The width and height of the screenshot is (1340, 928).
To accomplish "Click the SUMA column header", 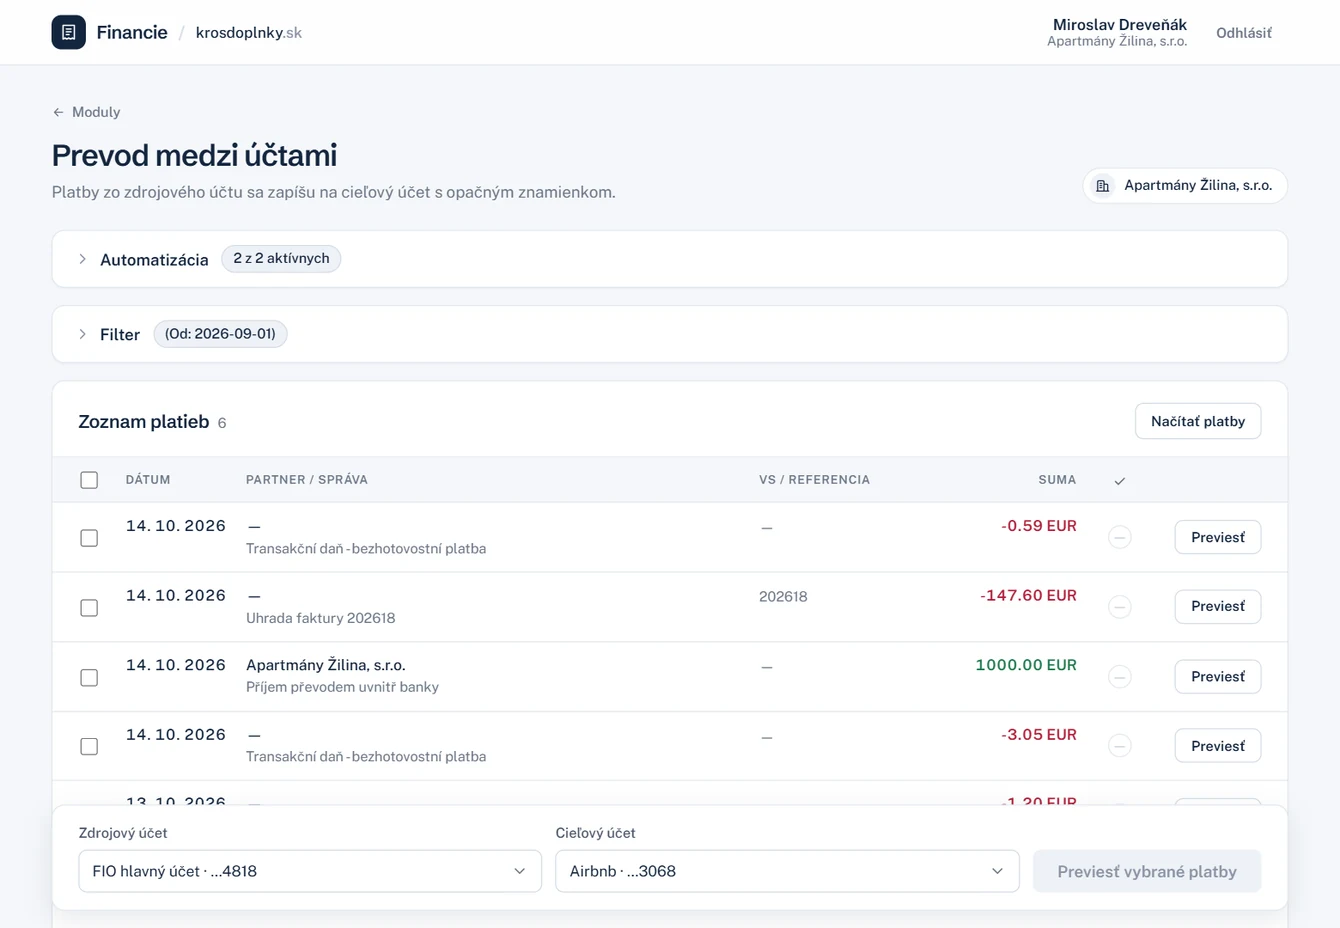I will click(x=1057, y=480).
